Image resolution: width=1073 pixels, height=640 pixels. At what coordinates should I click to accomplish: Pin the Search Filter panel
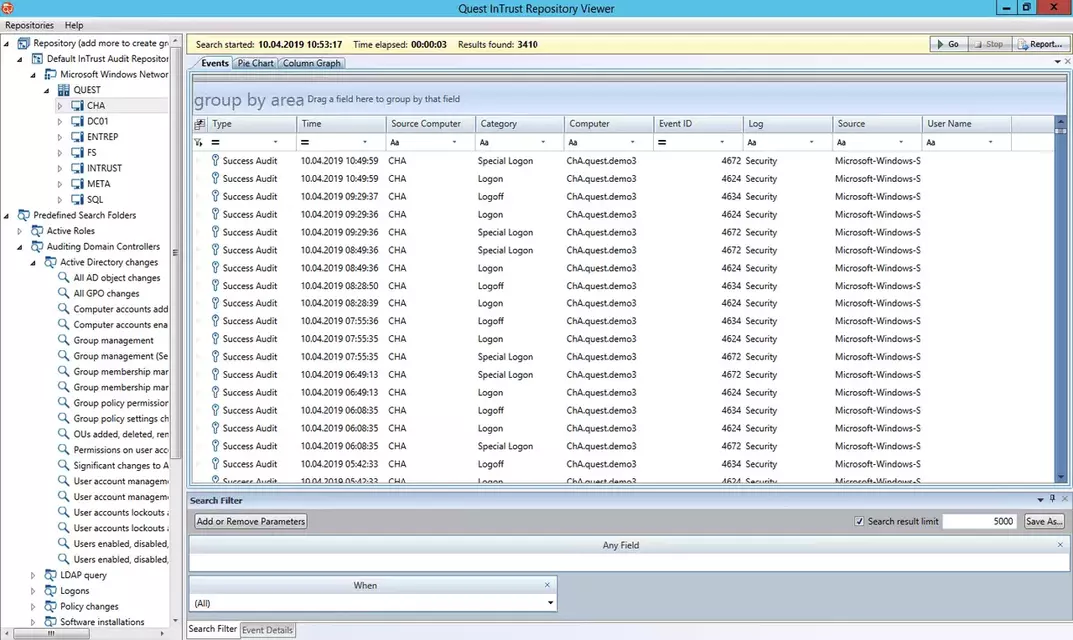(x=1052, y=499)
